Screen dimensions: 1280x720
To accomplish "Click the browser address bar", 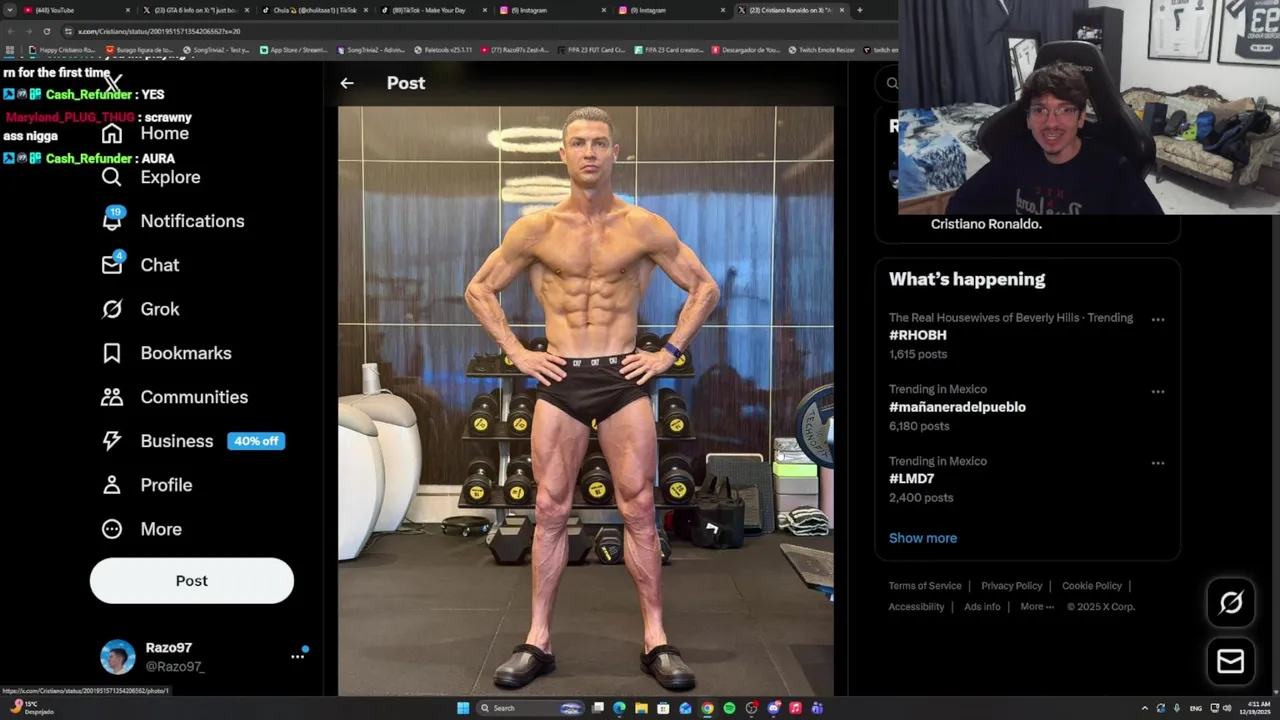I will pos(480,31).
